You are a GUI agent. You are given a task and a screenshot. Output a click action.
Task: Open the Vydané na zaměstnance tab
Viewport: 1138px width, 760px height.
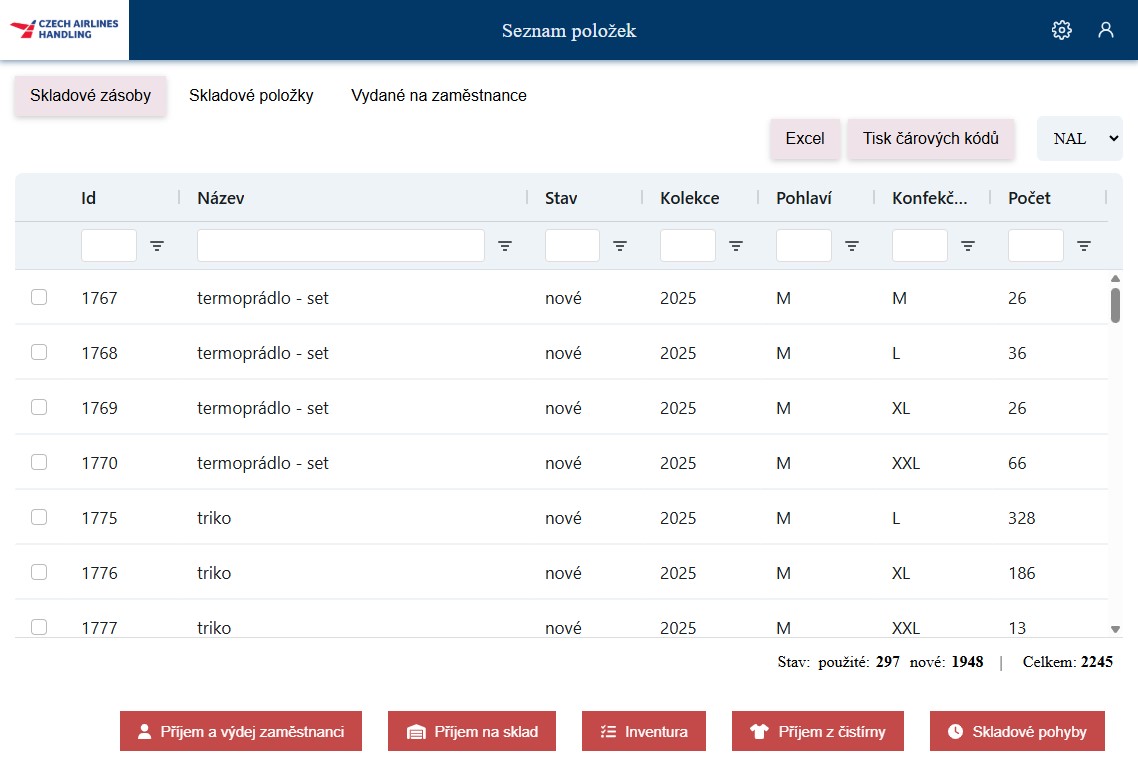coord(438,96)
